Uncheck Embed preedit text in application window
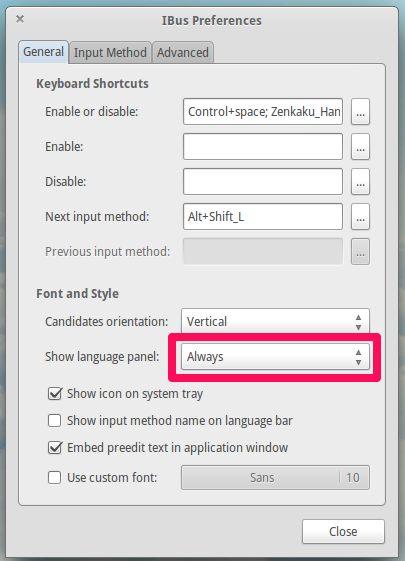405x561 pixels. coord(55,448)
